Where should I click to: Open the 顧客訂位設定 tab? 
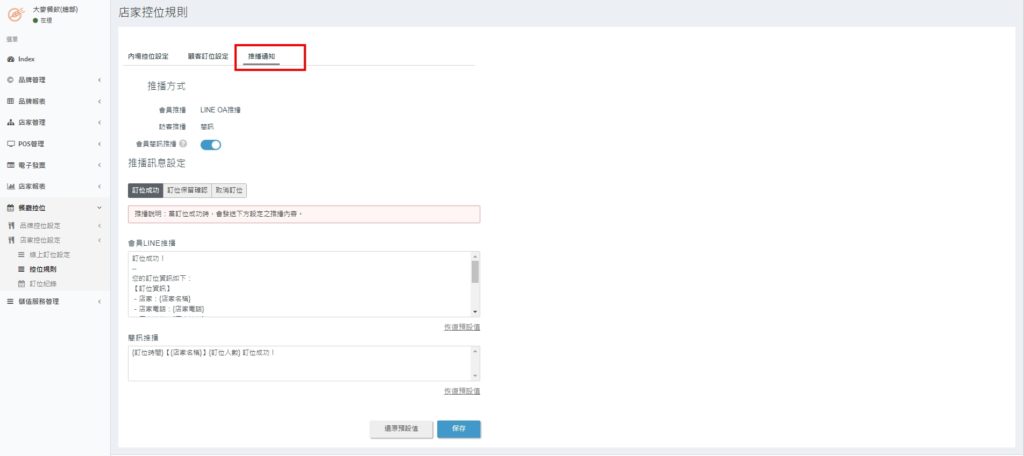(208, 56)
